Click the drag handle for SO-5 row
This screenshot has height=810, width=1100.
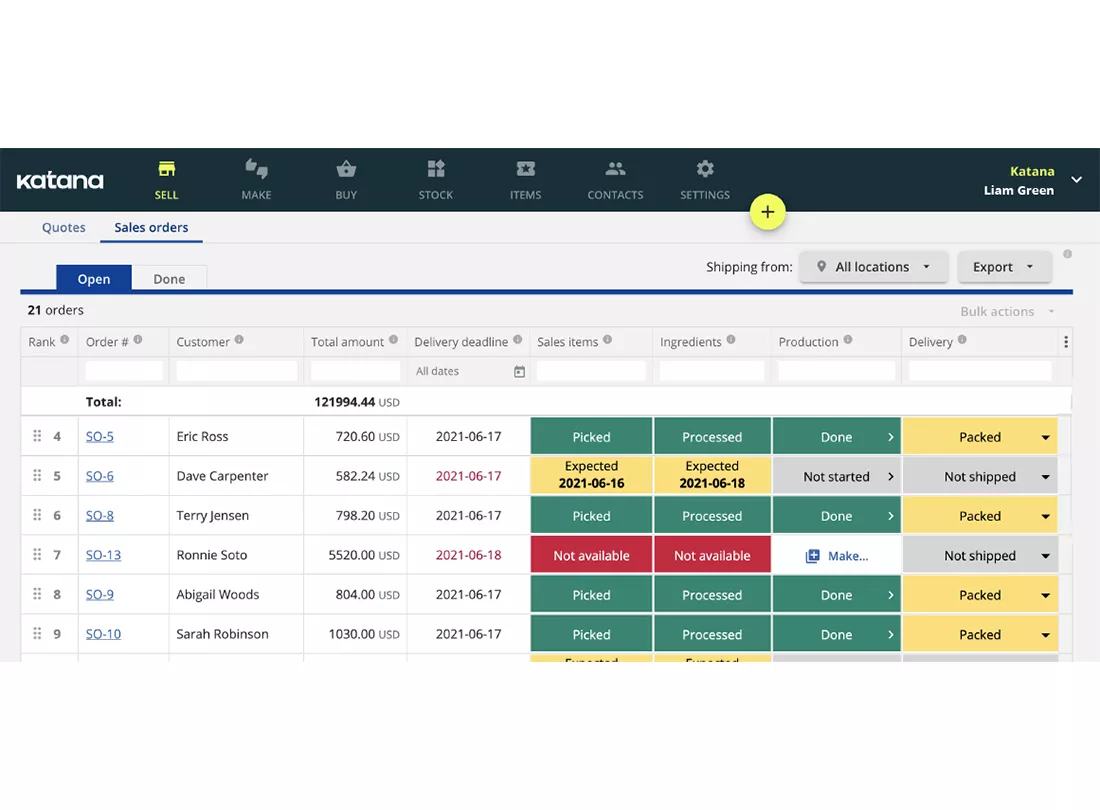tap(37, 436)
